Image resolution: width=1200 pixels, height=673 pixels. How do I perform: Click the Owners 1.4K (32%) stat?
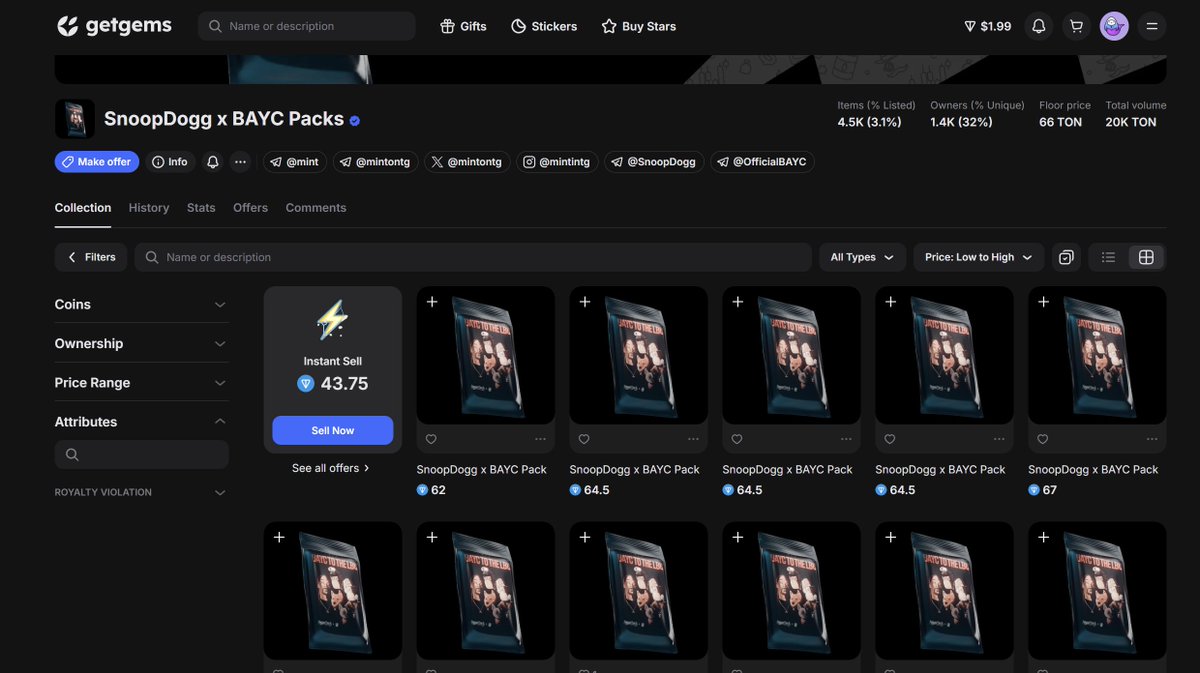tap(977, 114)
